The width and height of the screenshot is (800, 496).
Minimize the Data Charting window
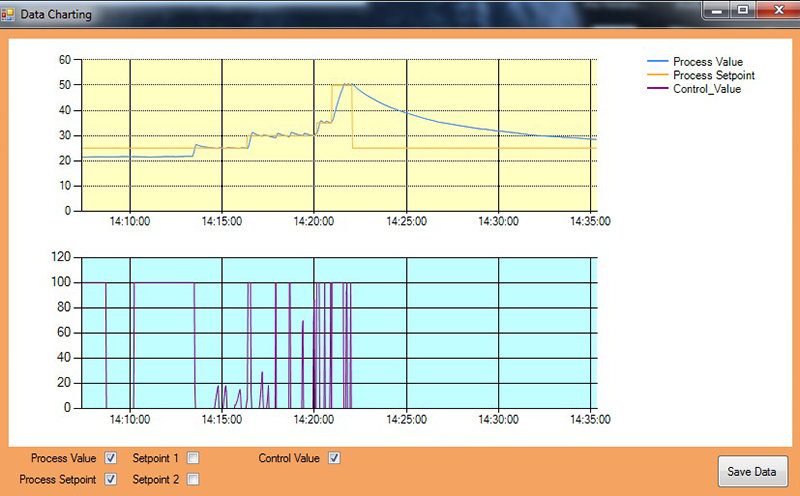pyautogui.click(x=717, y=10)
